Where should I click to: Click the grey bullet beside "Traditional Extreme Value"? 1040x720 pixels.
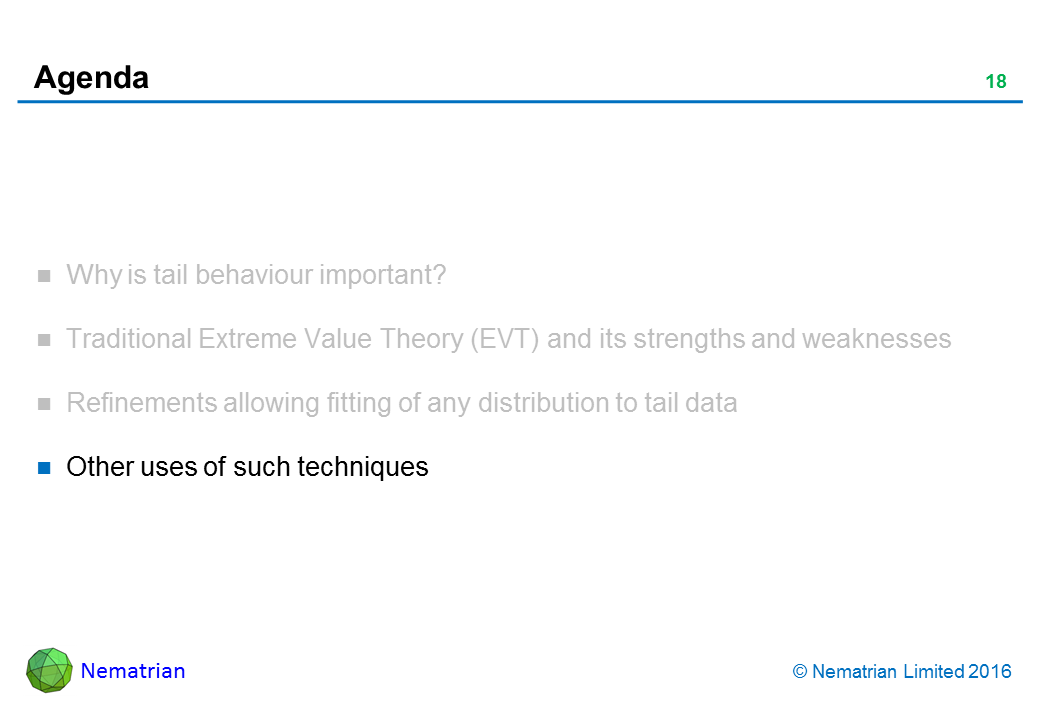(x=44, y=339)
